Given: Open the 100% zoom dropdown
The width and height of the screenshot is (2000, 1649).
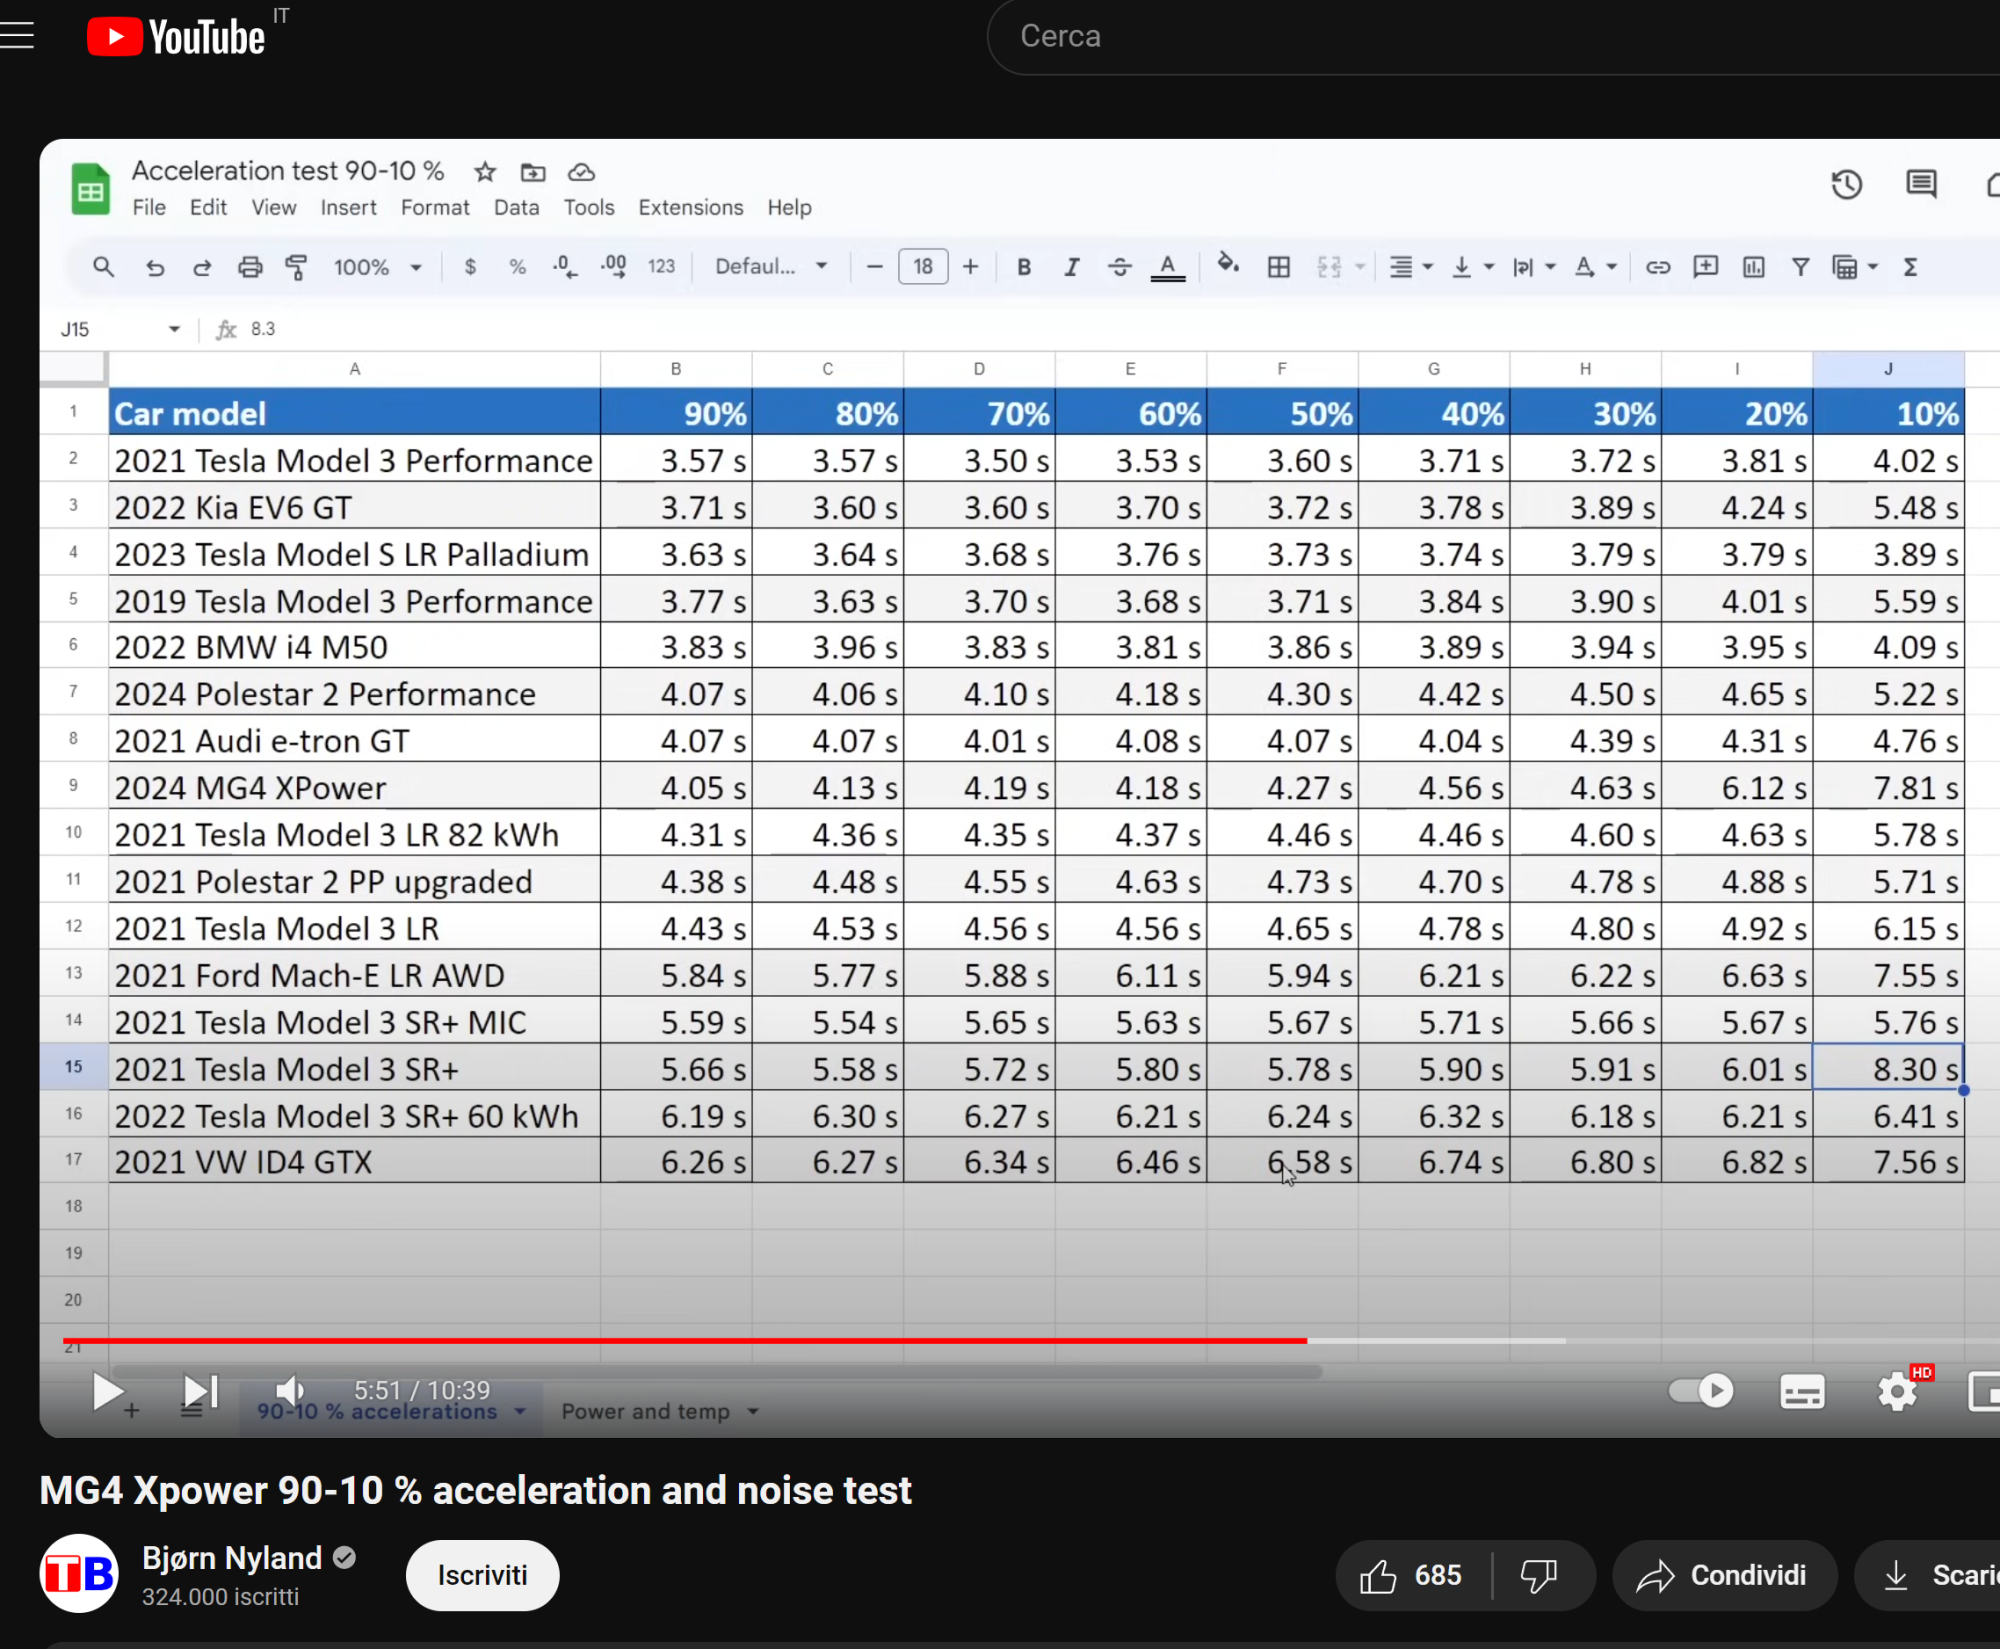Looking at the screenshot, I should [378, 267].
